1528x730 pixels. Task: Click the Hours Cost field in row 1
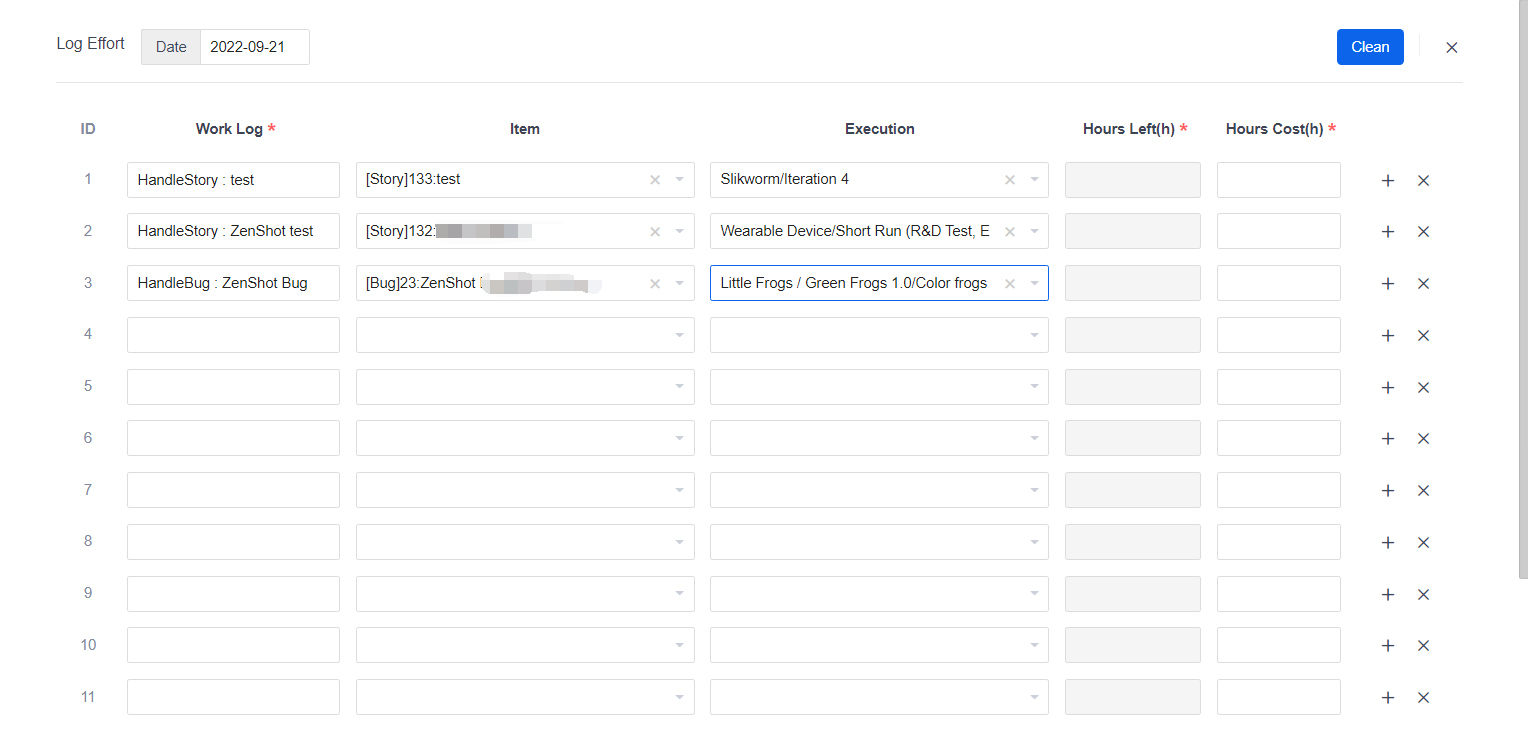click(x=1278, y=180)
